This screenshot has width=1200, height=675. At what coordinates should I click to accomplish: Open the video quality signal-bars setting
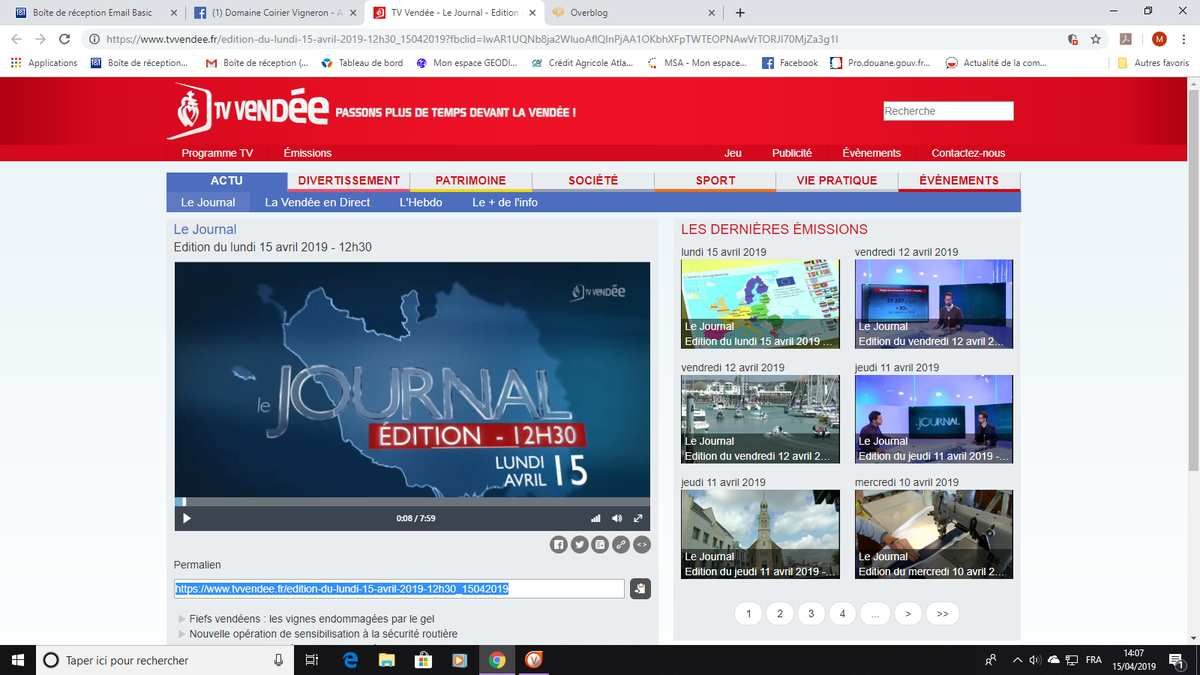[596, 518]
